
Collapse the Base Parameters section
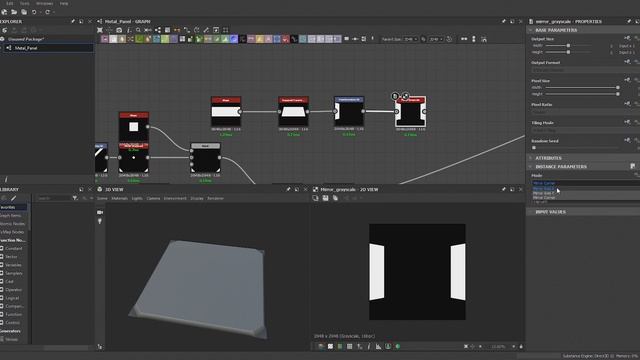click(530, 30)
